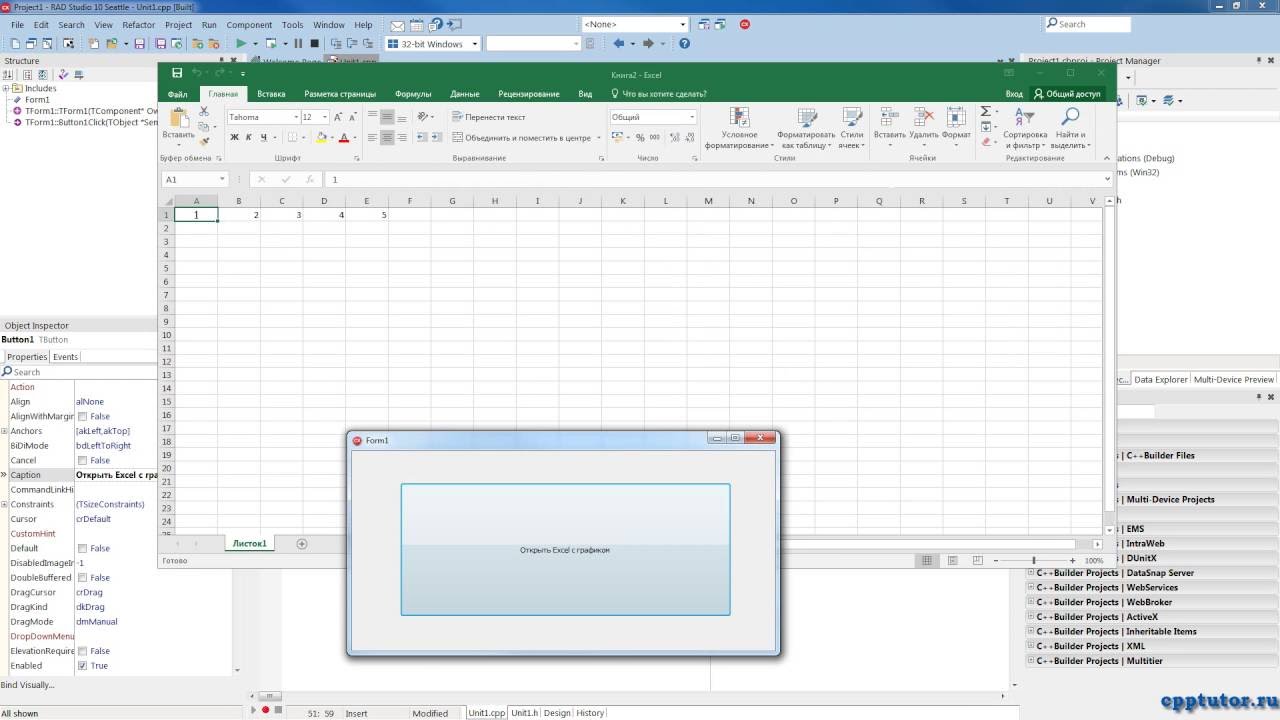Viewport: 1280px width, 720px height.
Task: Switch to Page Break Preview in Excel status bar
Action: (x=977, y=560)
